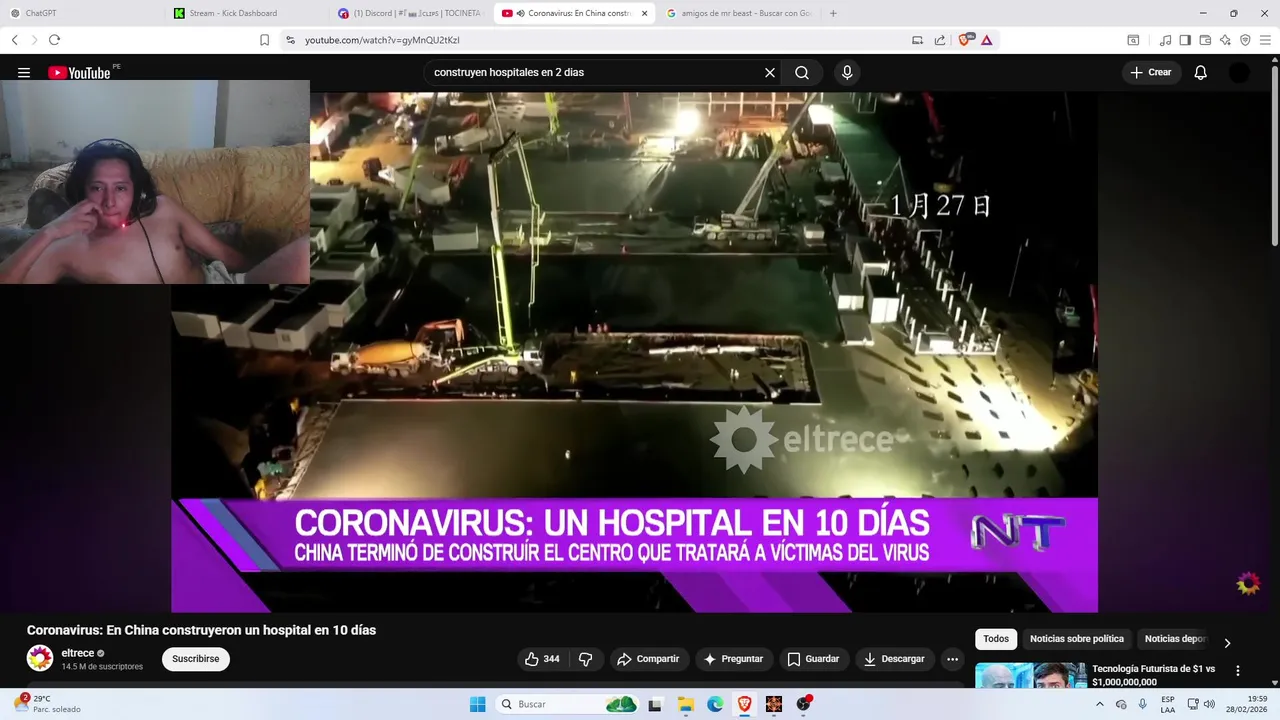Open Brave Wallet icon
1280x720 pixels.
point(1205,40)
